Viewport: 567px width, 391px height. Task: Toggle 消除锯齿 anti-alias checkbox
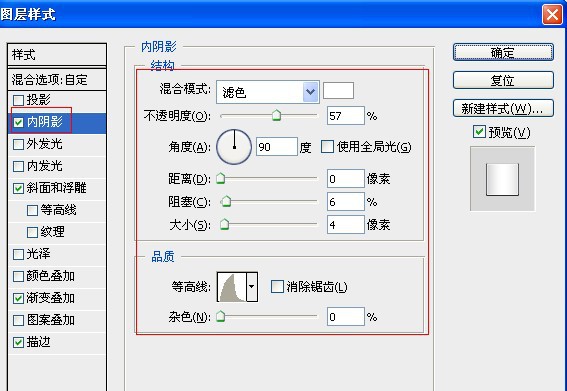coord(277,287)
